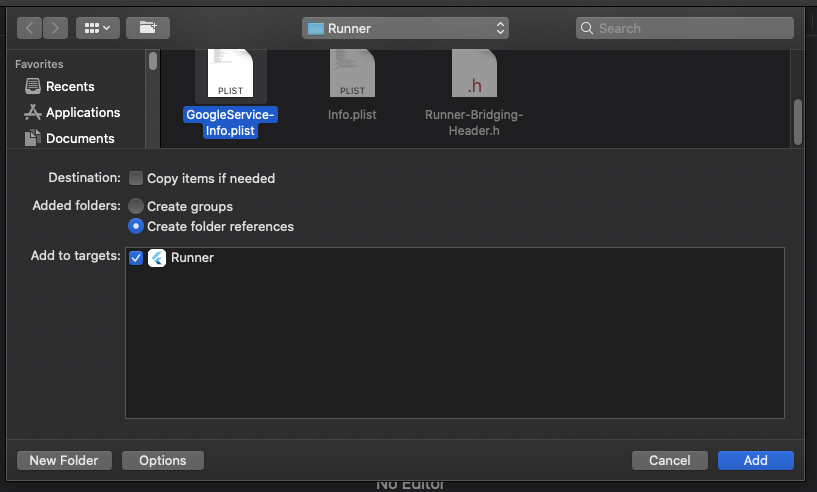Create a new folder via toolbar icon
Screen dimensions: 817x492
pyautogui.click(x=147, y=28)
